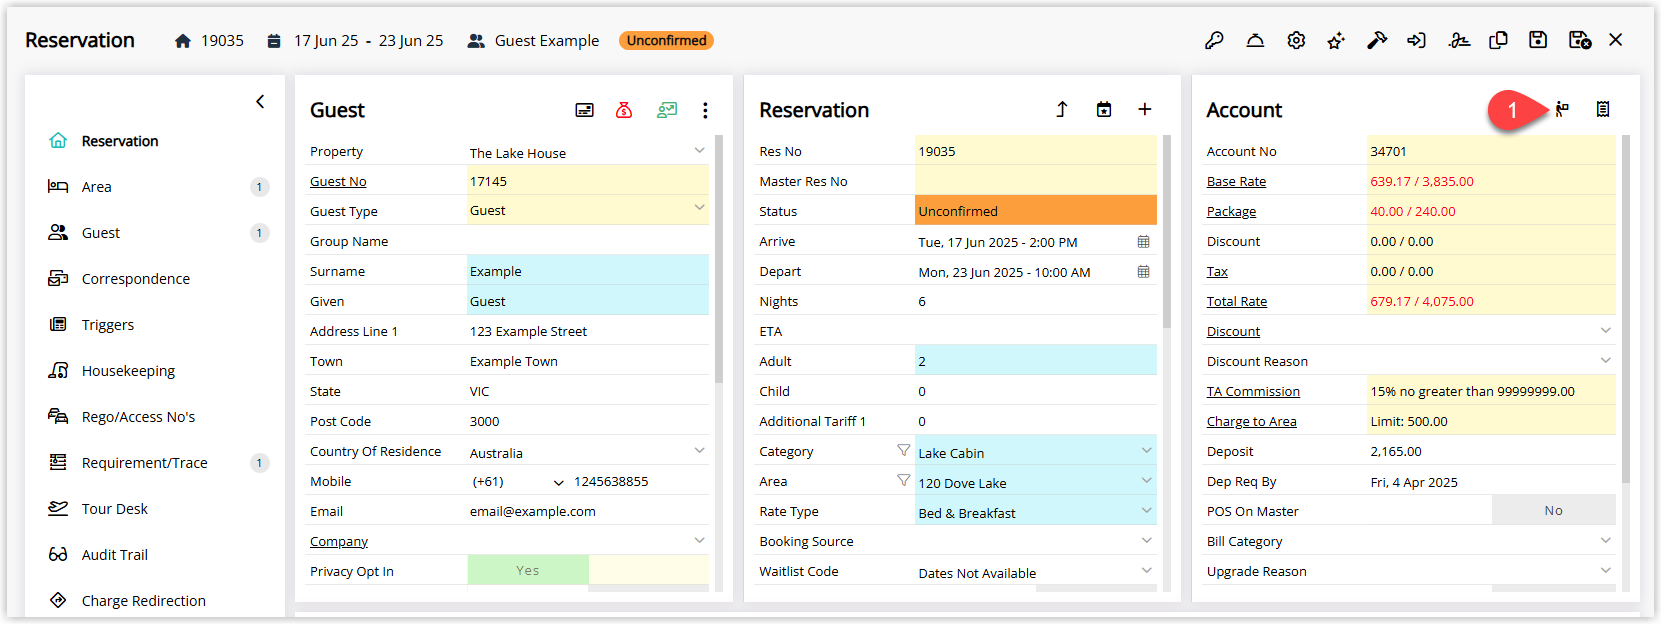Open the mobile country code dropdown

point(558,482)
